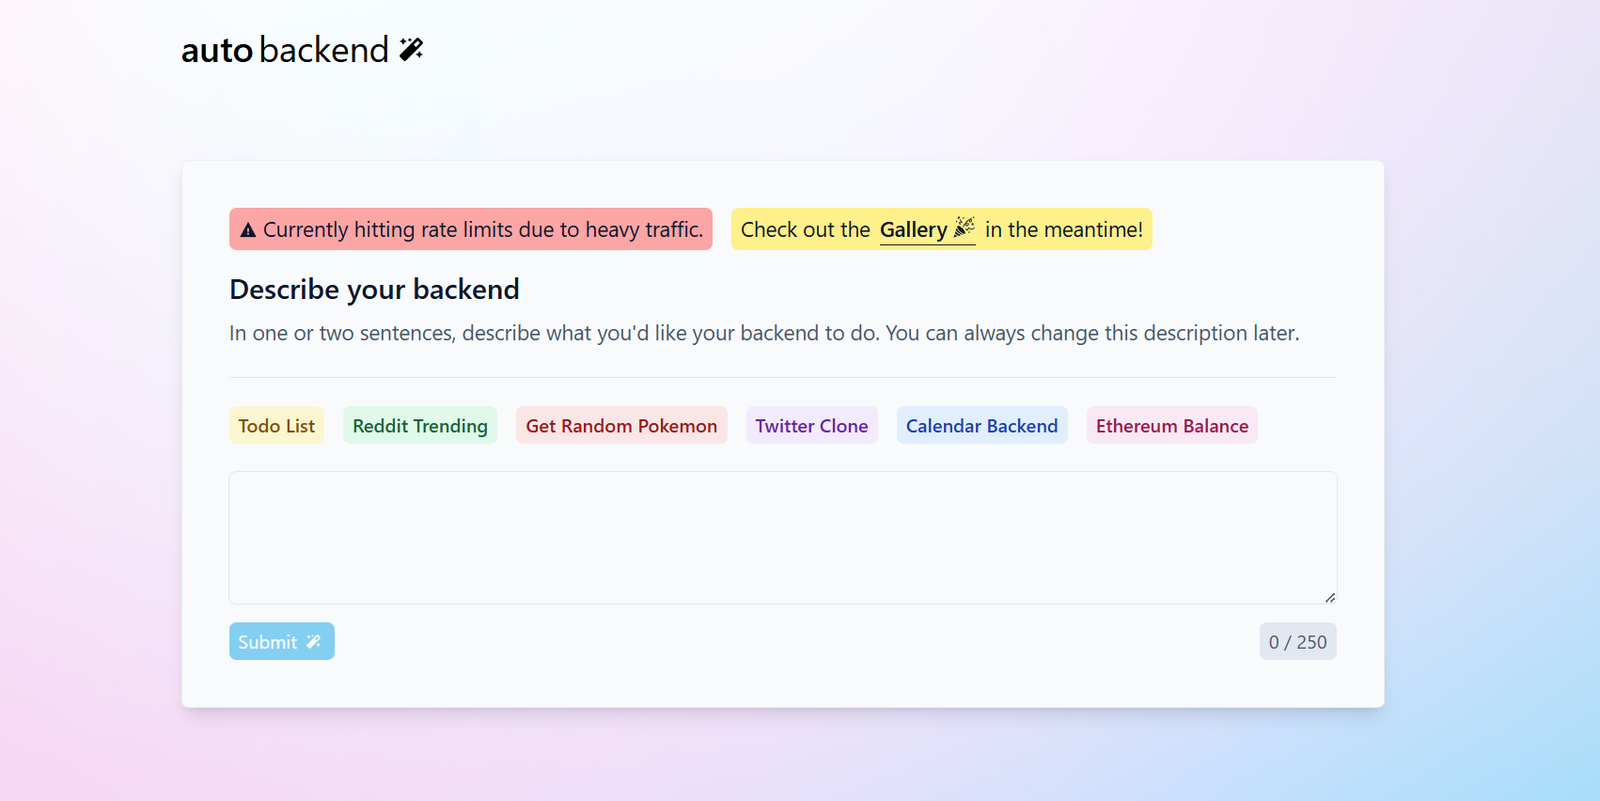This screenshot has width=1600, height=801.
Task: Open the Gallery link
Action: [913, 230]
